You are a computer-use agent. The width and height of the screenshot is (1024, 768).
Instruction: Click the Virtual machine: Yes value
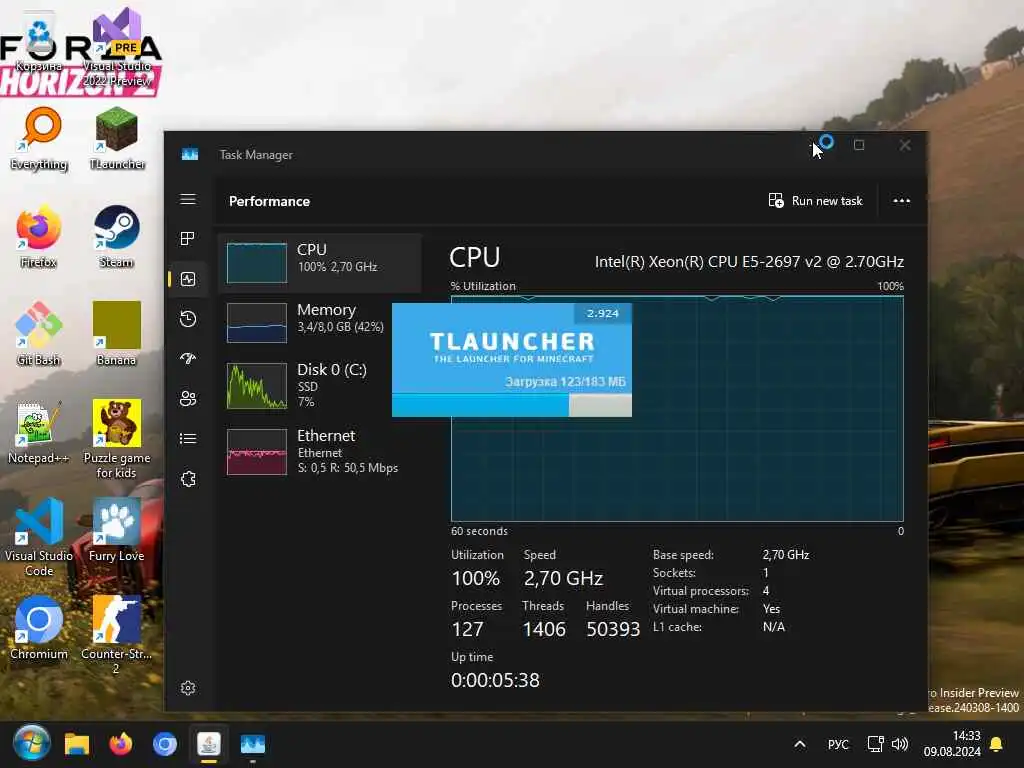(x=771, y=609)
